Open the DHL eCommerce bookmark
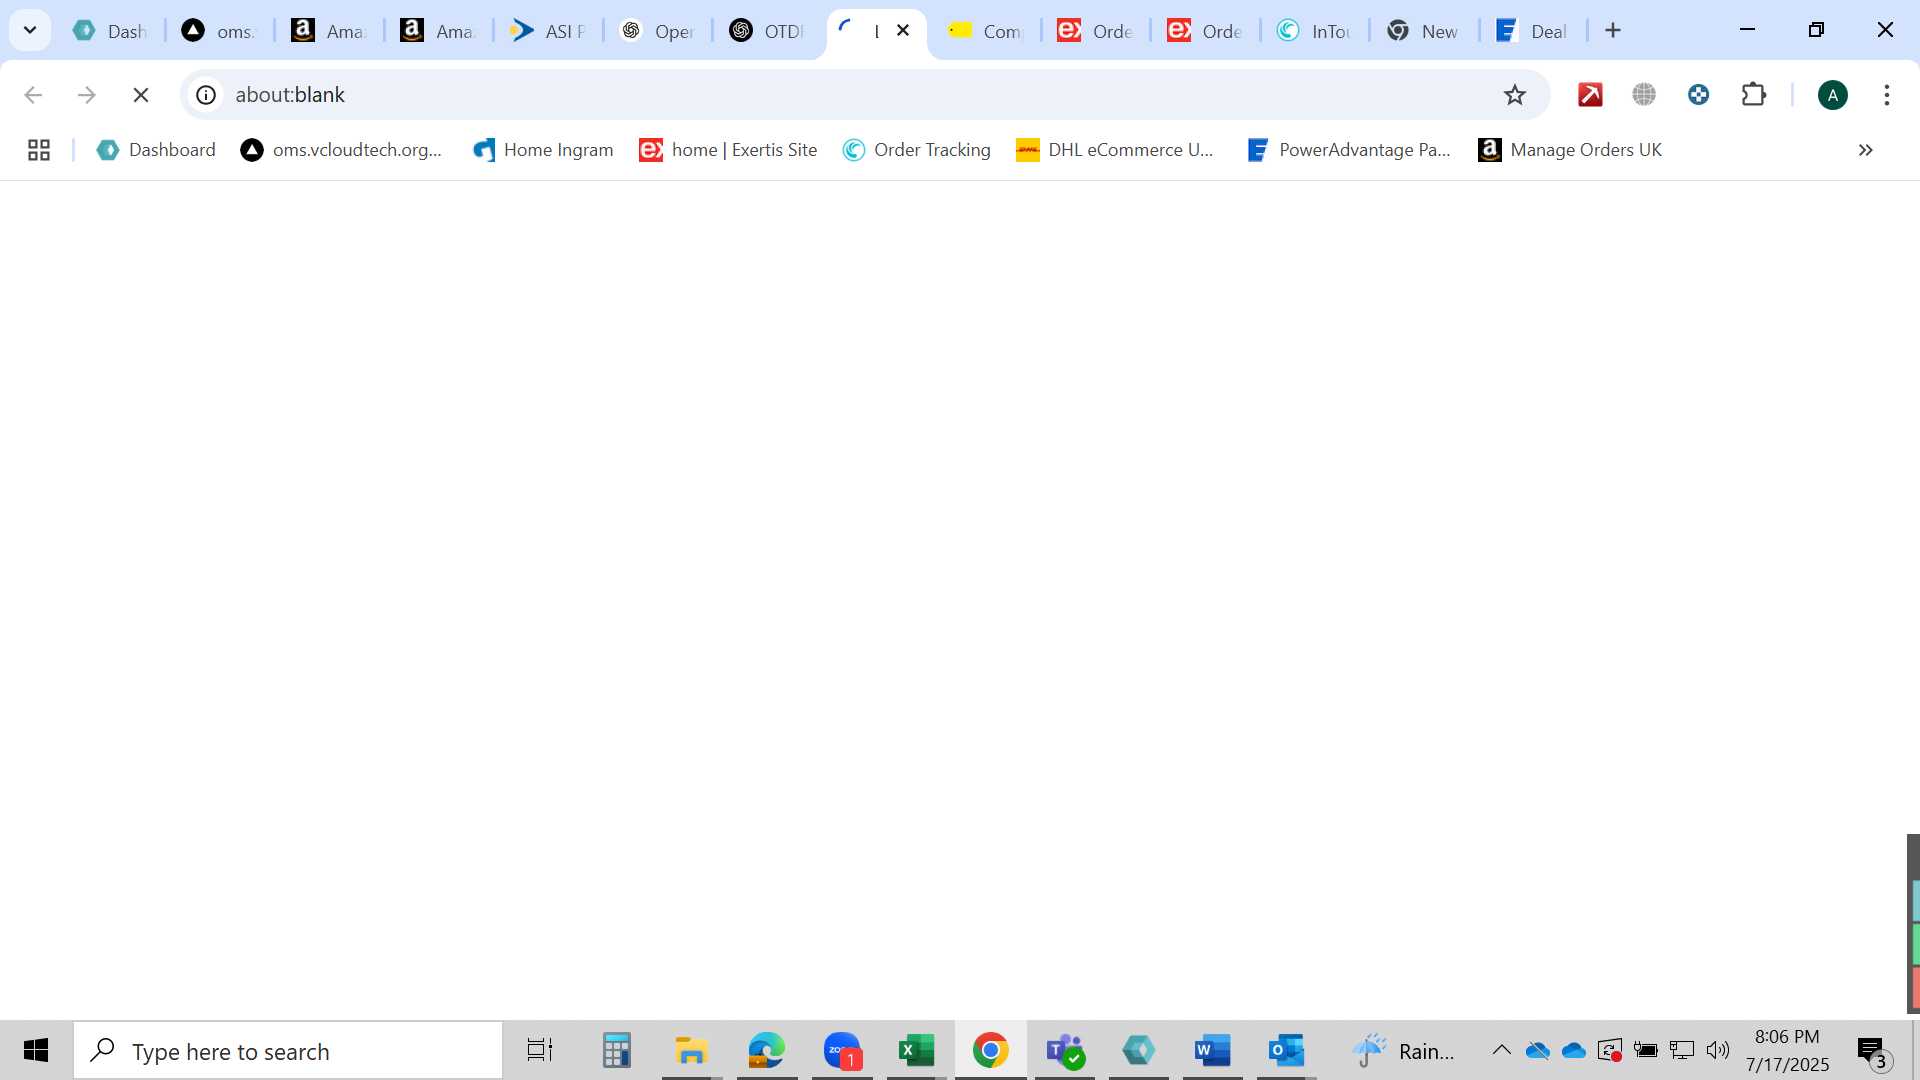Image resolution: width=1920 pixels, height=1080 pixels. click(1115, 150)
